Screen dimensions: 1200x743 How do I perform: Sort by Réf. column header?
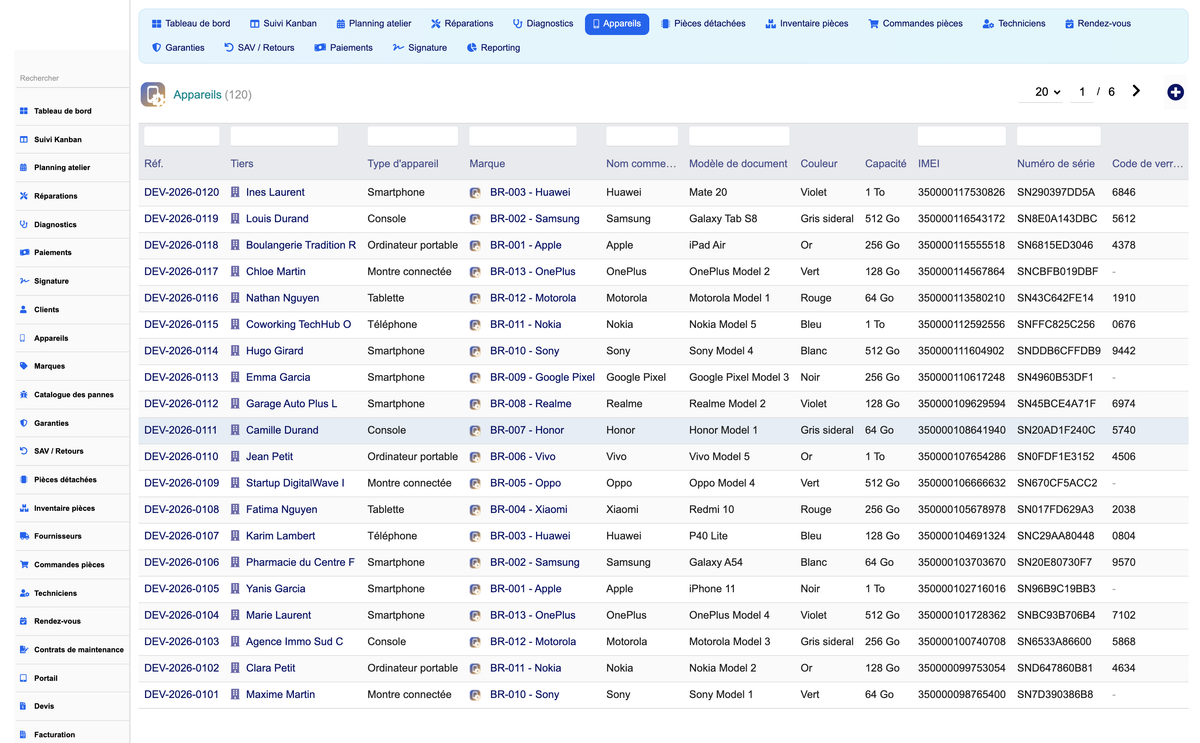click(154, 163)
